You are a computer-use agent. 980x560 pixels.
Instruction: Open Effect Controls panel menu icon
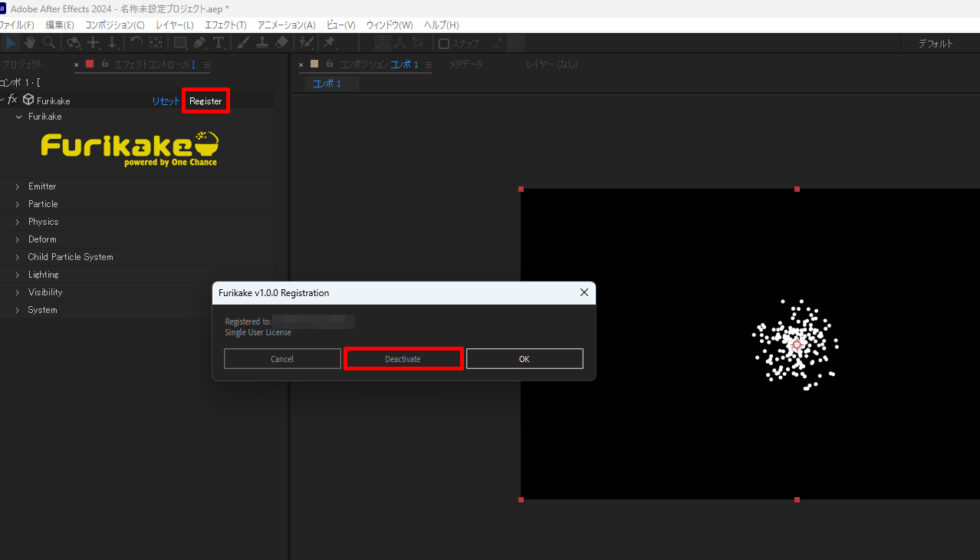(207, 64)
